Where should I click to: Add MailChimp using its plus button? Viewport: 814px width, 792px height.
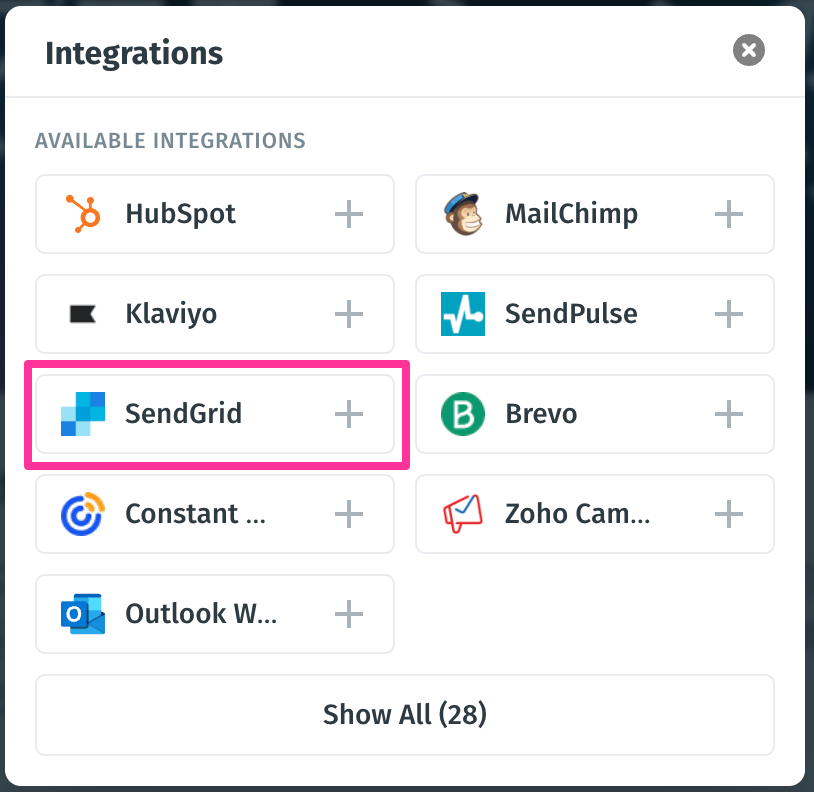(x=729, y=213)
